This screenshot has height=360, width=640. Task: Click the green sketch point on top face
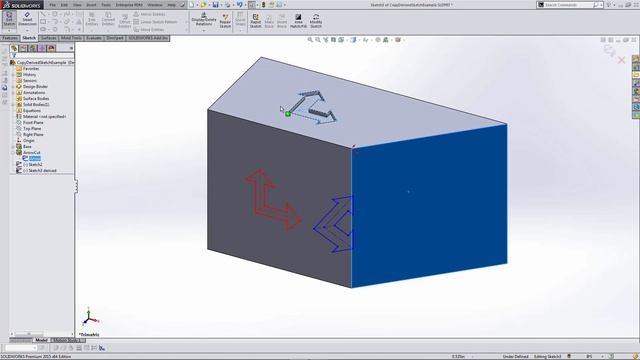(288, 114)
